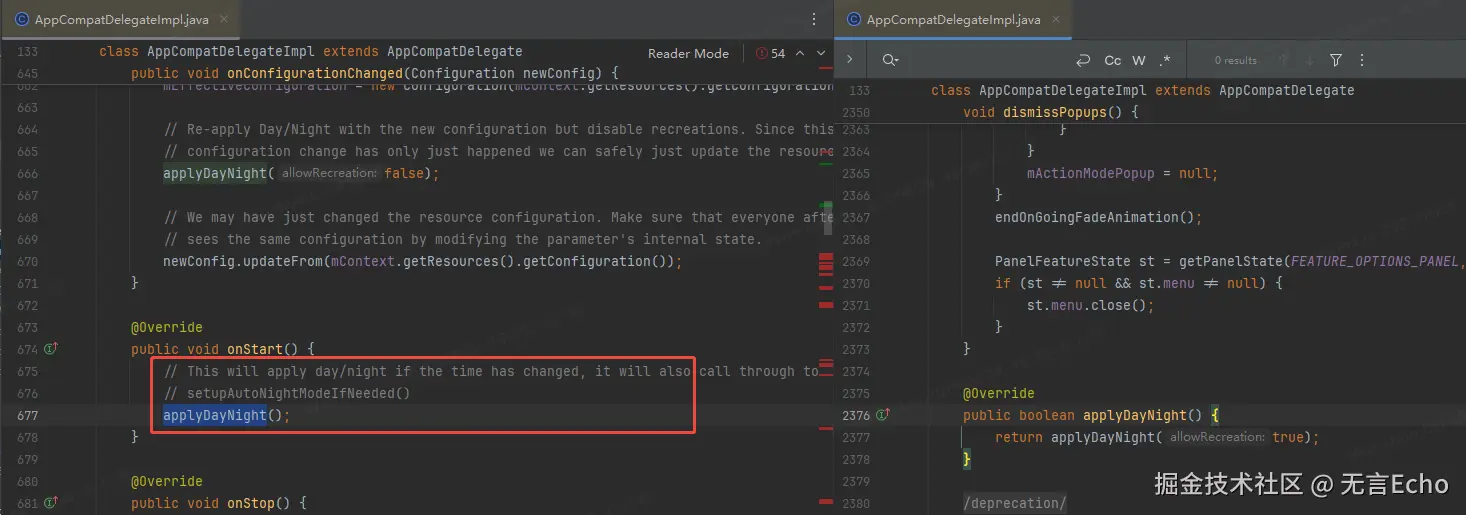Click the new line icon in search

pos(1082,60)
